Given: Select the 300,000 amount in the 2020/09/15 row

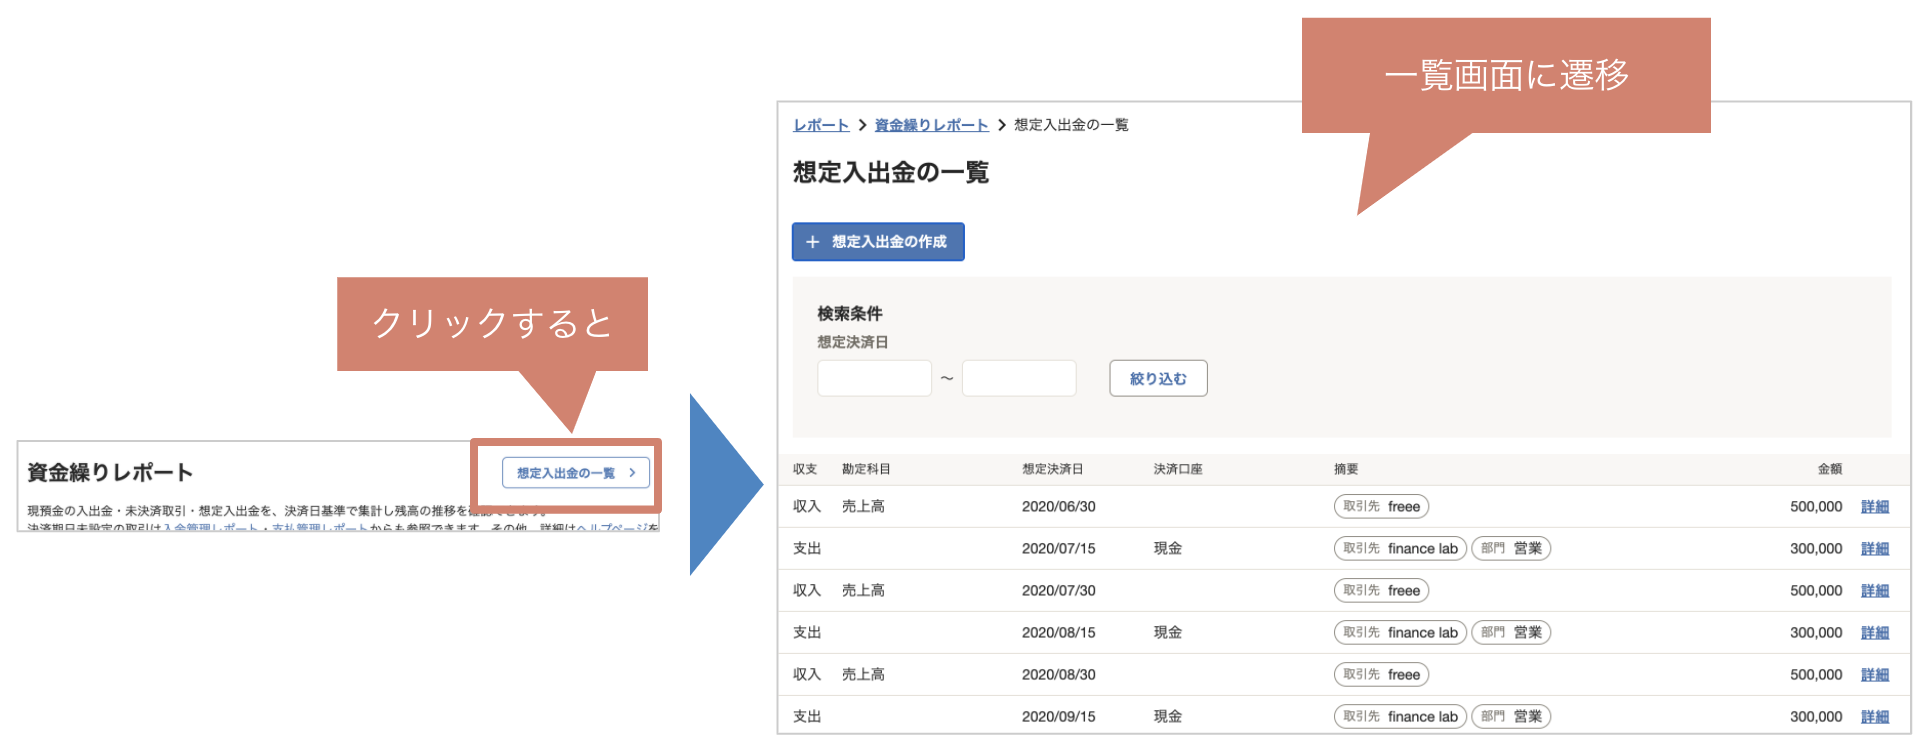Looking at the screenshot, I should (x=1816, y=717).
